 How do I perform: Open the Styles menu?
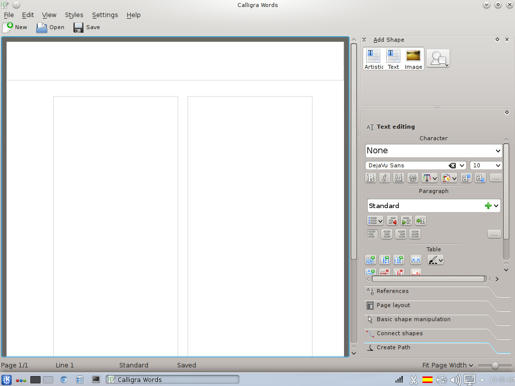coord(74,15)
